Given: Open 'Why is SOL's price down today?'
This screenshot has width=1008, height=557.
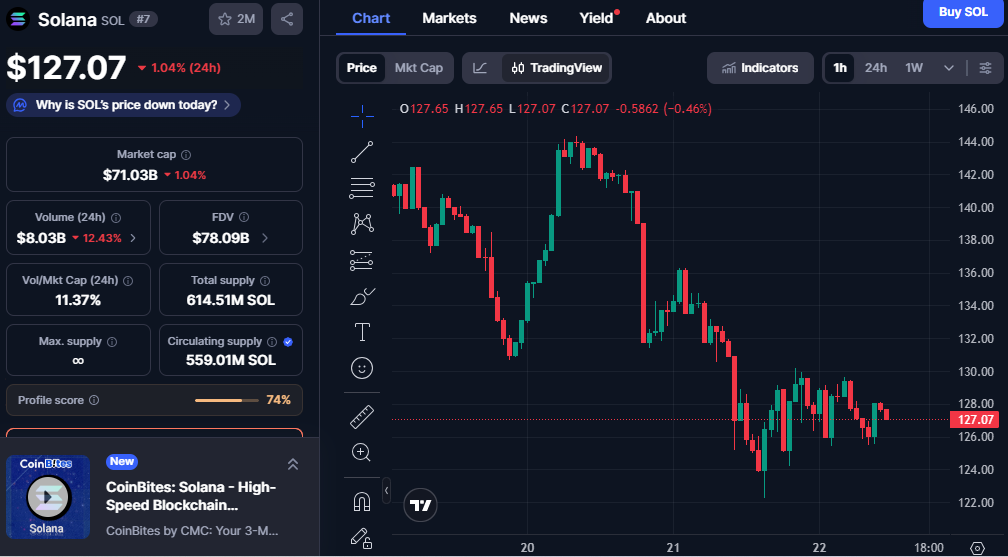Looking at the screenshot, I should pyautogui.click(x=124, y=104).
